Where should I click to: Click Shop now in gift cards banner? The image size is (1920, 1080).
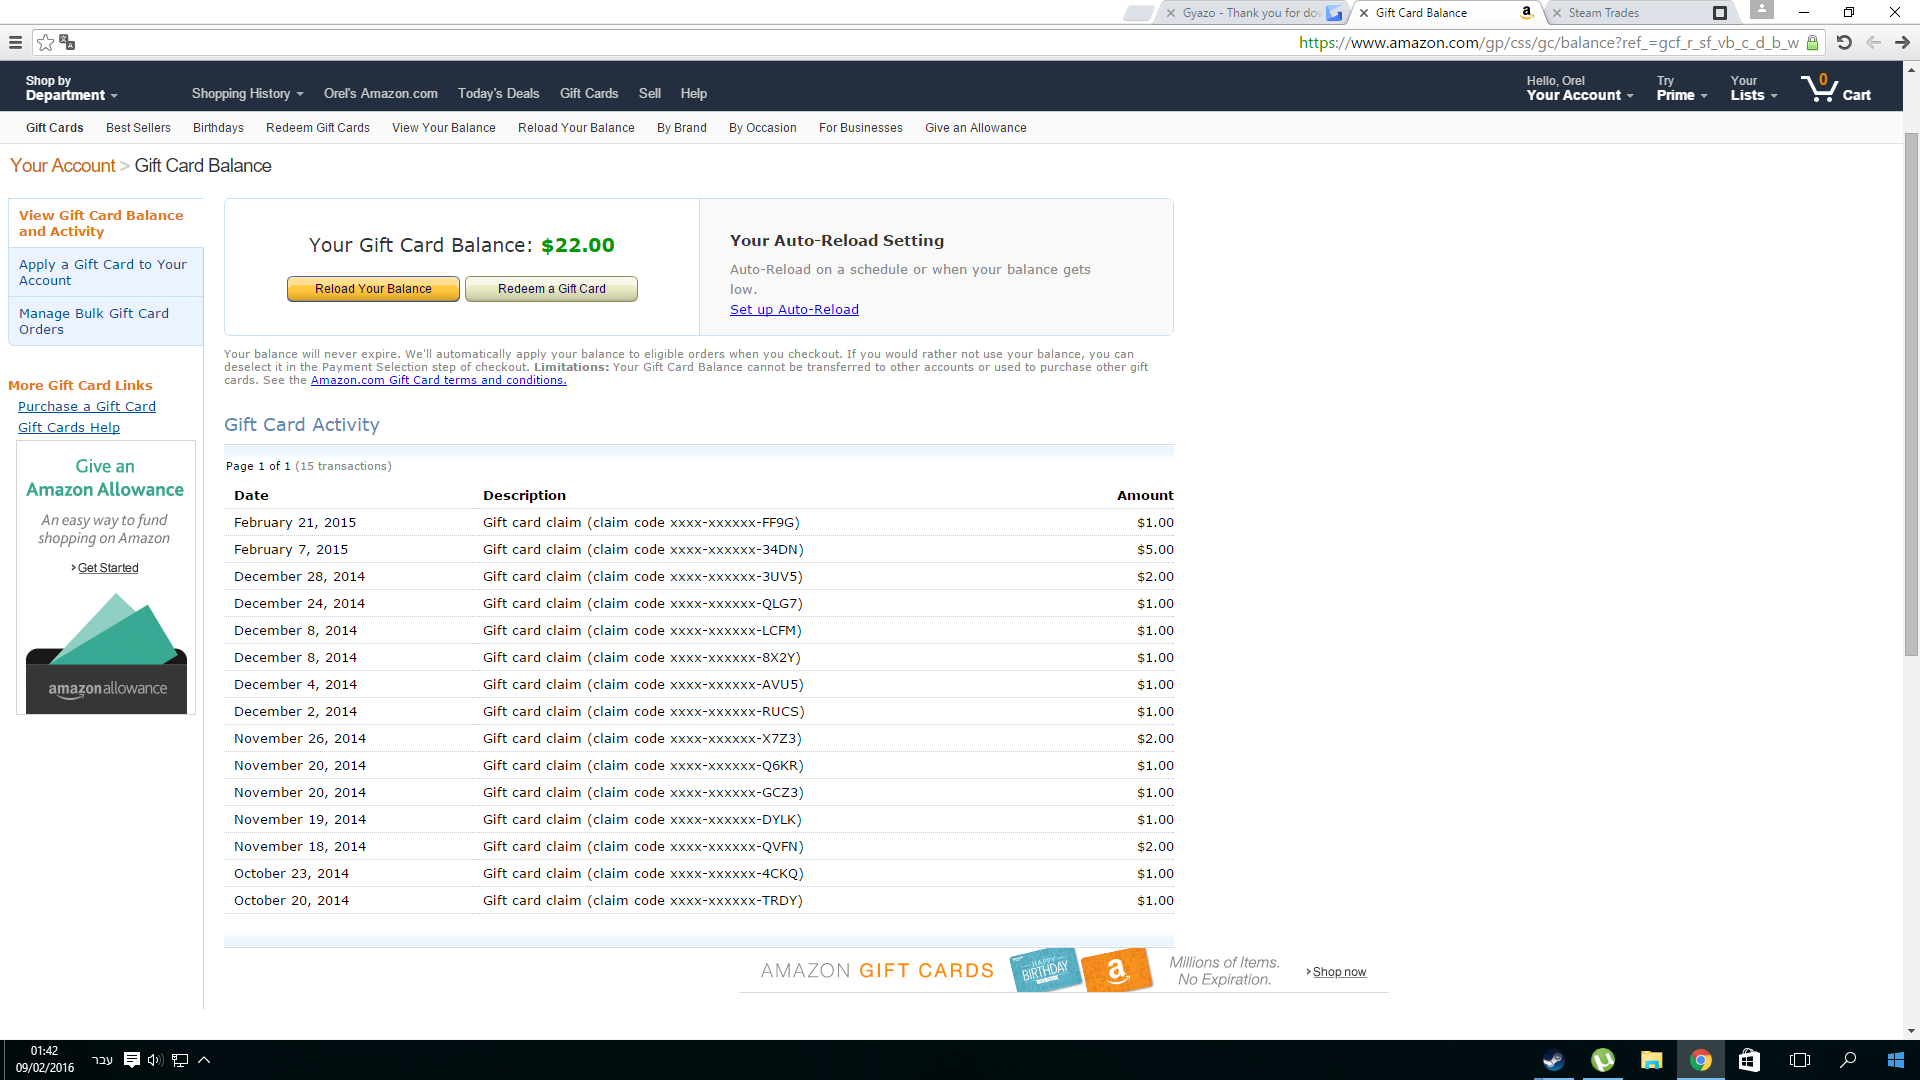pyautogui.click(x=1338, y=972)
